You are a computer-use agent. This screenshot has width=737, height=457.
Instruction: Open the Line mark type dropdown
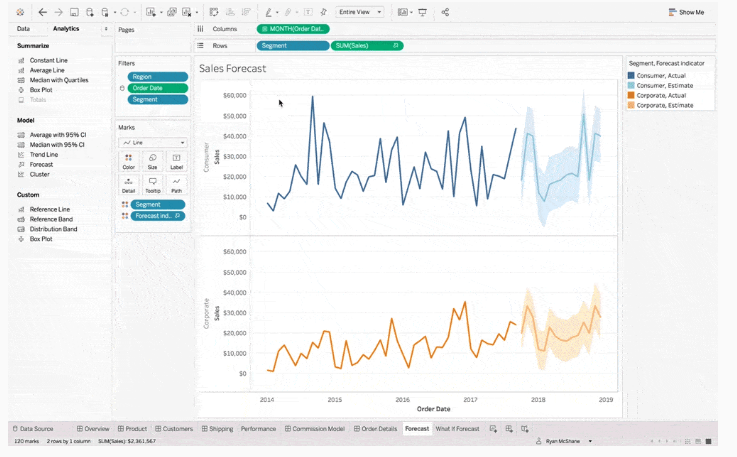coord(153,142)
